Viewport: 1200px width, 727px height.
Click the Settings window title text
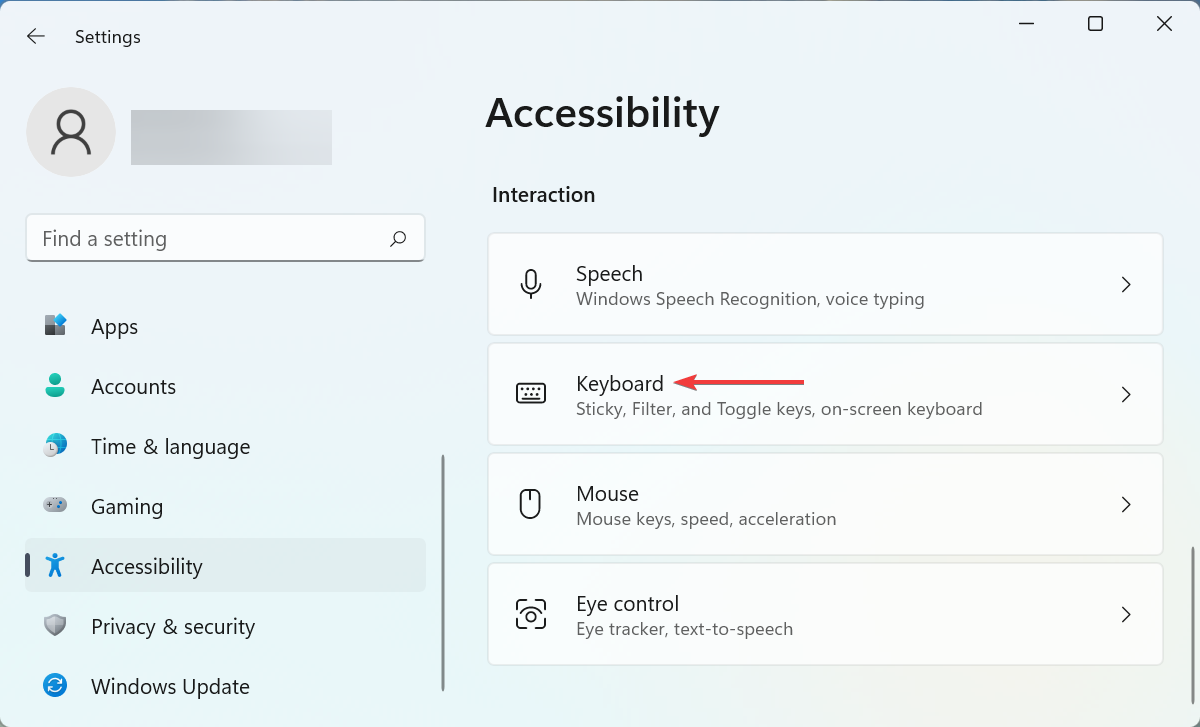click(x=108, y=37)
